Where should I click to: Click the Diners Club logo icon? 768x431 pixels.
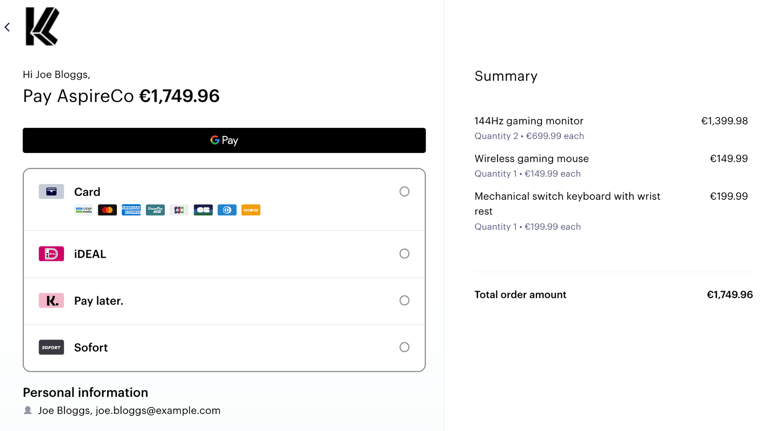tap(227, 210)
